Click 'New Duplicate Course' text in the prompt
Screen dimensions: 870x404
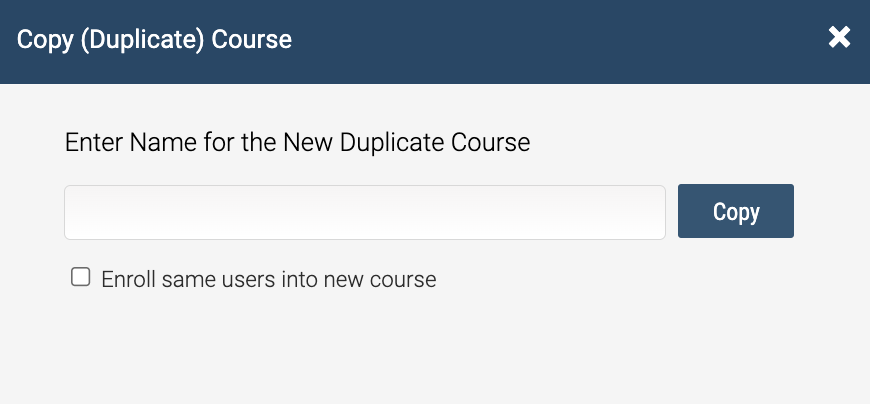pyautogui.click(x=407, y=143)
